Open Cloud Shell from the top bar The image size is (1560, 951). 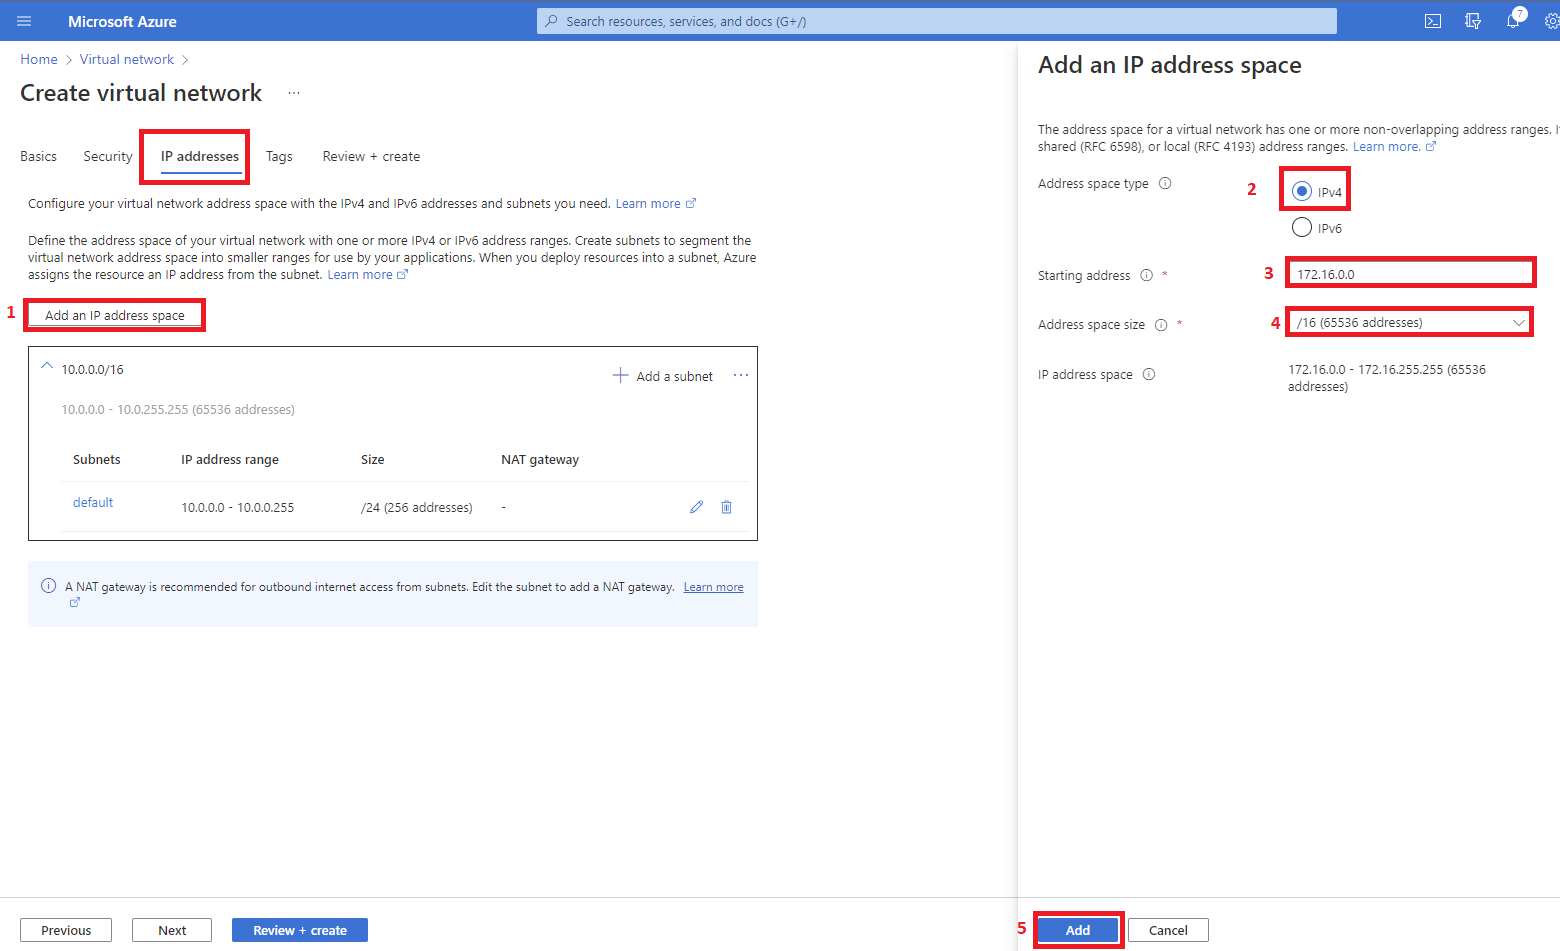point(1433,21)
